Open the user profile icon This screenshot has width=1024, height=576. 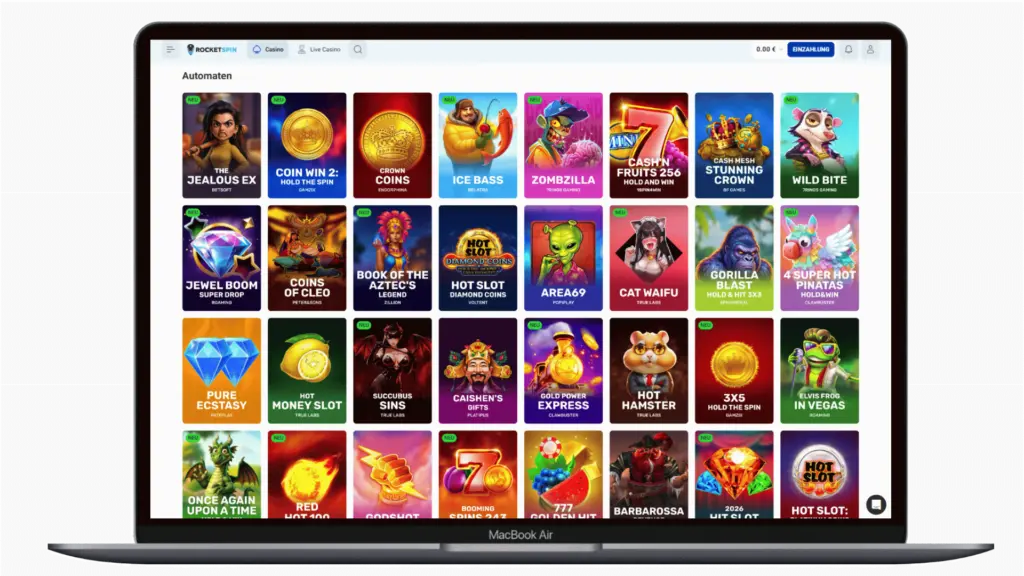(x=870, y=50)
